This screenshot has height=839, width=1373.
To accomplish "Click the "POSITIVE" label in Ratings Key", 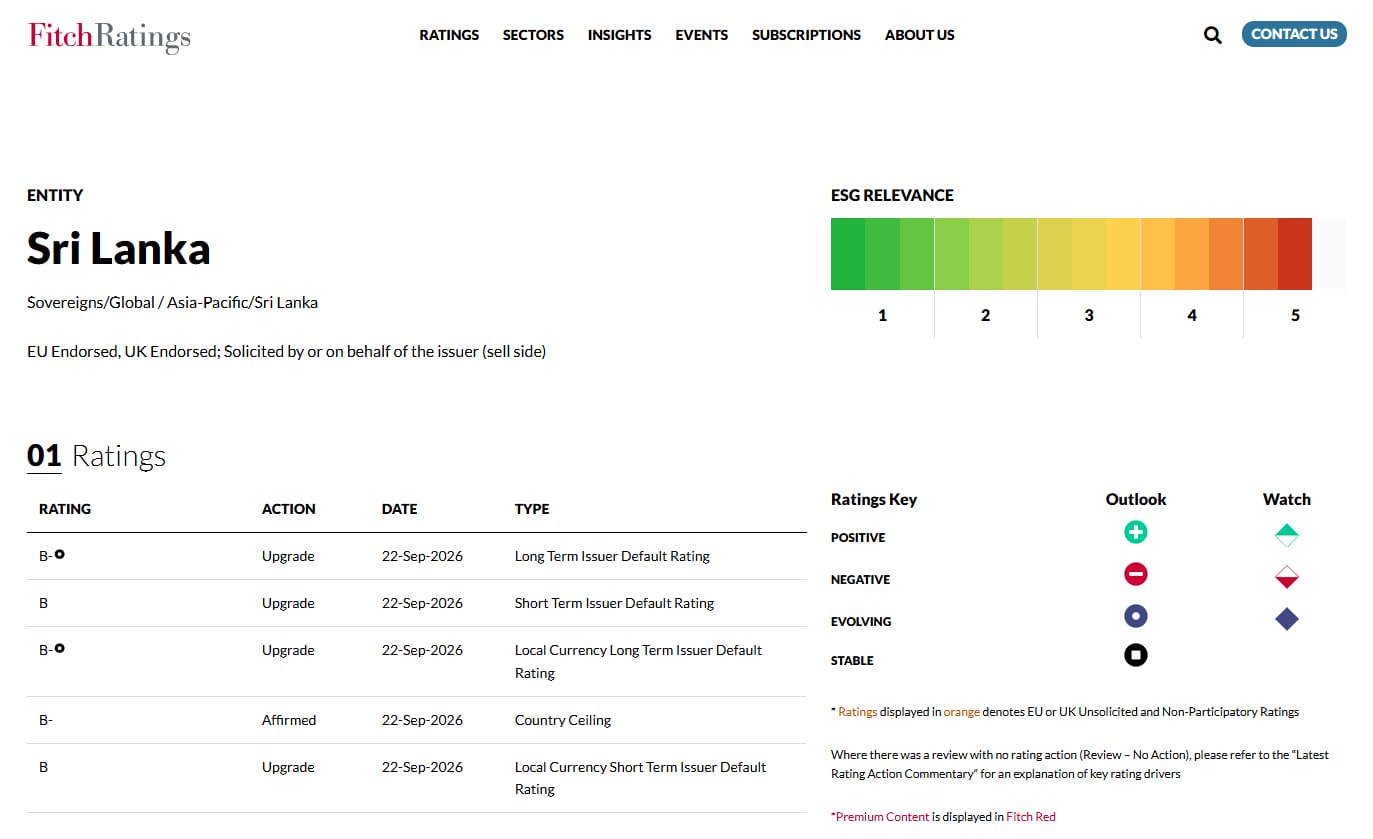I will [x=858, y=538].
